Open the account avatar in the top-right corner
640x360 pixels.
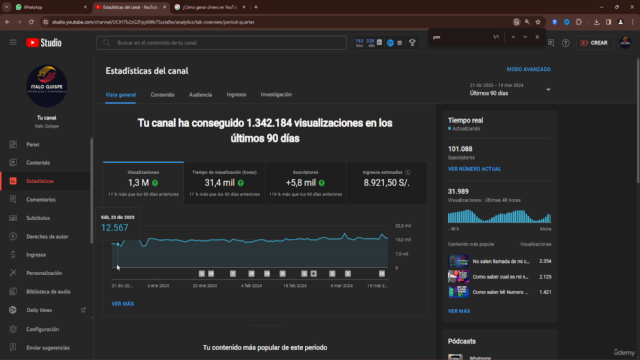pyautogui.click(x=625, y=42)
